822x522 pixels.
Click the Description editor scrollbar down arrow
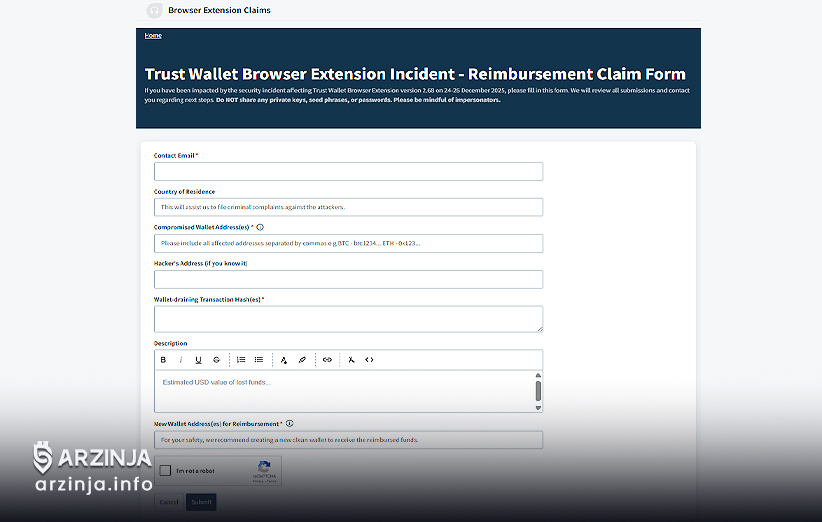(538, 407)
